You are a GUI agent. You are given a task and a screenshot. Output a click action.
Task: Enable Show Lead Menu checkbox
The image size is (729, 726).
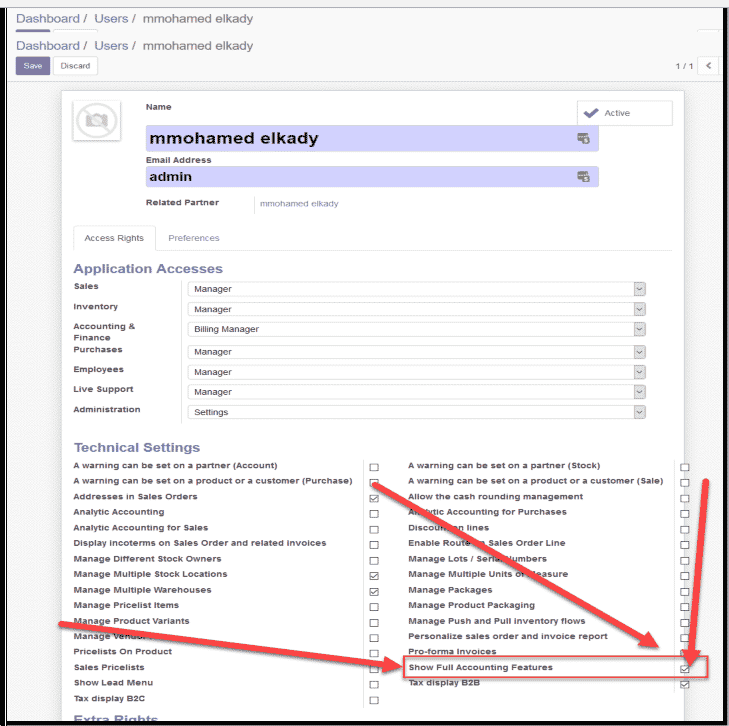click(x=374, y=685)
